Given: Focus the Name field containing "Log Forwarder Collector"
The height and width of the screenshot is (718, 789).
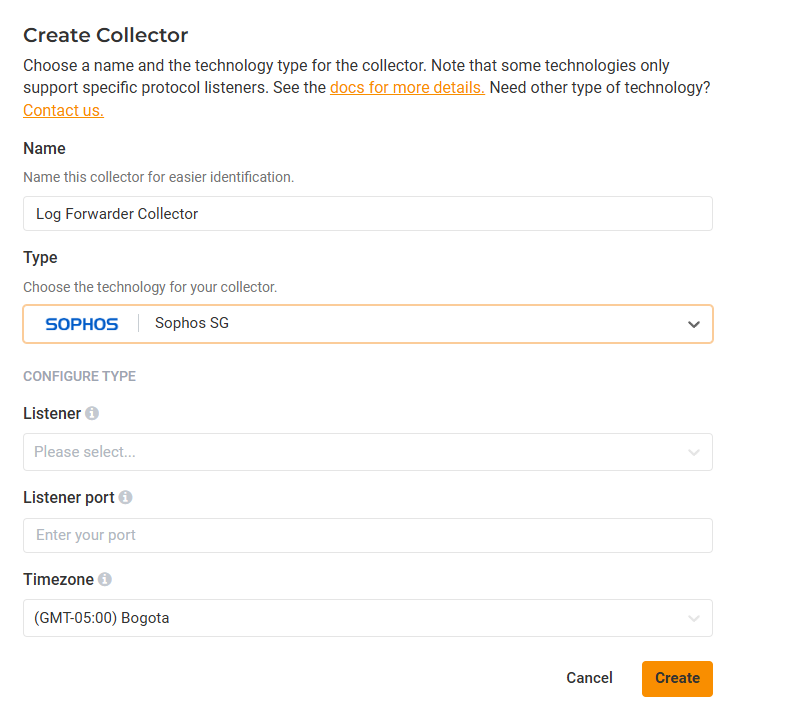Looking at the screenshot, I should (x=367, y=214).
